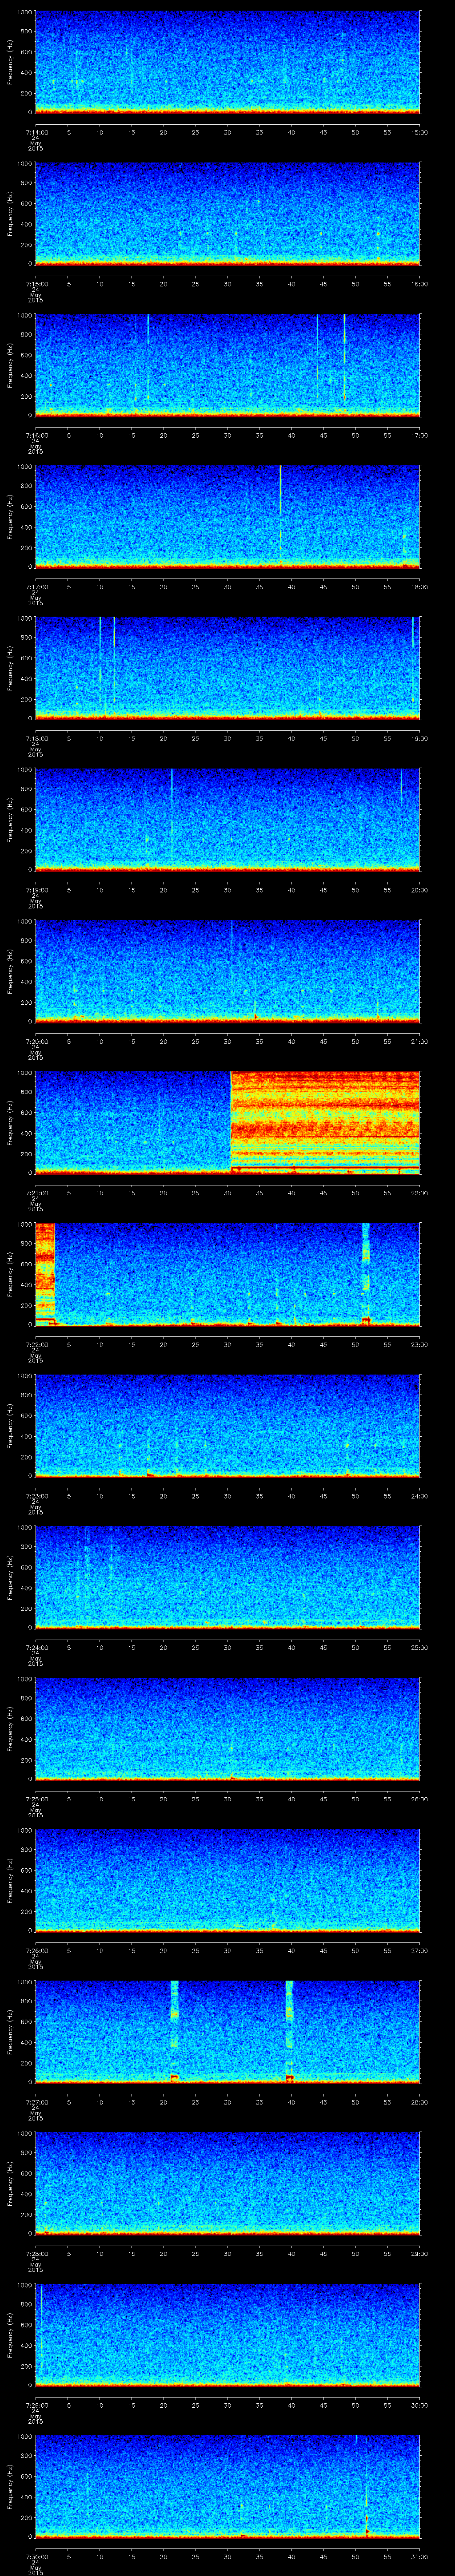
Task: Open the spectrogram panel starting at 7:23:00
Action: [228, 1425]
